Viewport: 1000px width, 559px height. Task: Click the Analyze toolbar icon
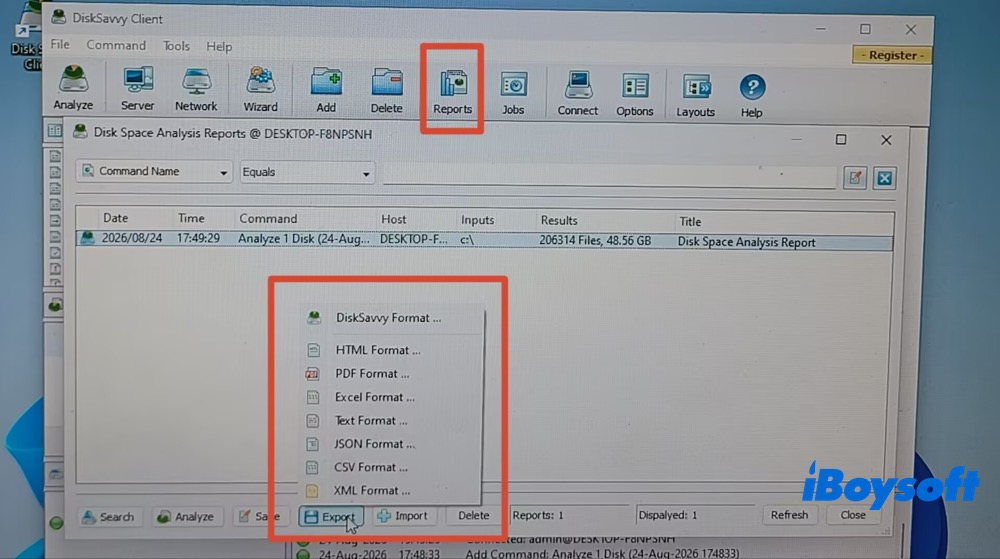click(x=73, y=87)
